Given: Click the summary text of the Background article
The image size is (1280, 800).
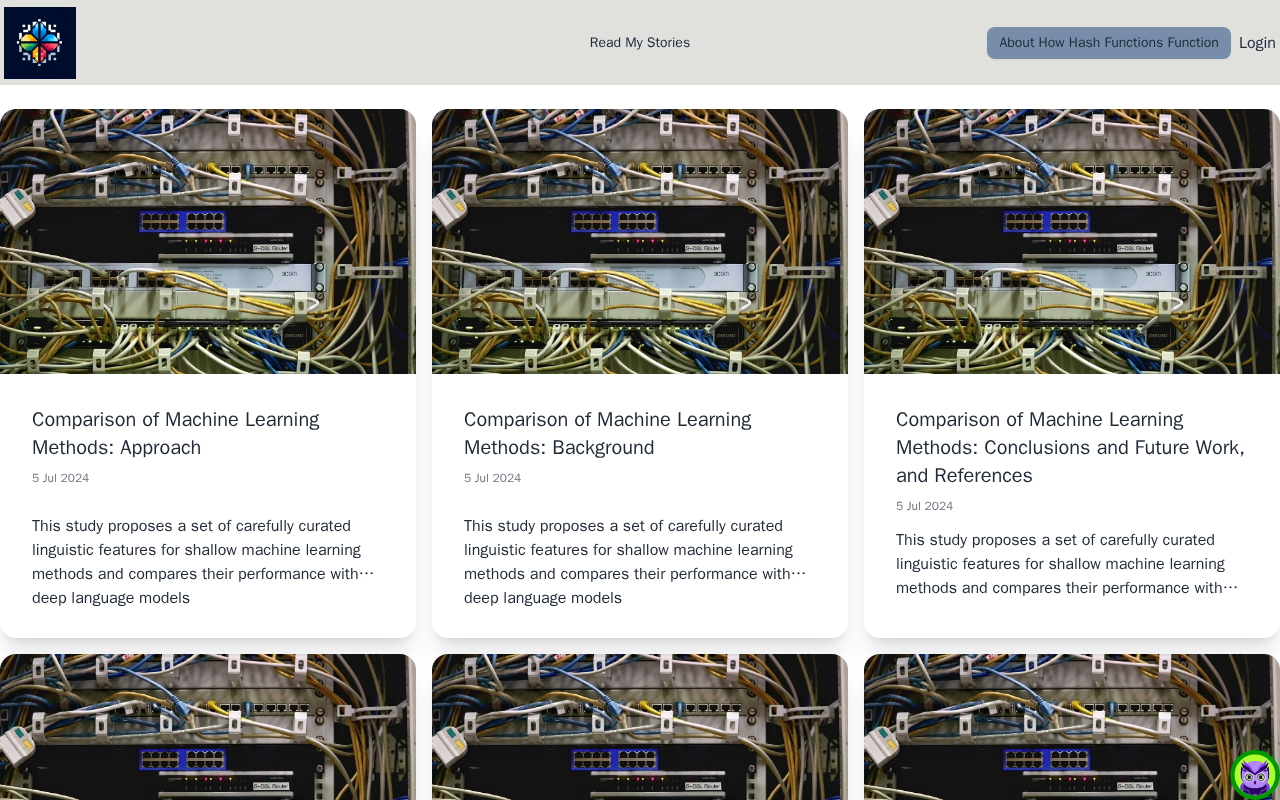Looking at the screenshot, I should click(635, 562).
